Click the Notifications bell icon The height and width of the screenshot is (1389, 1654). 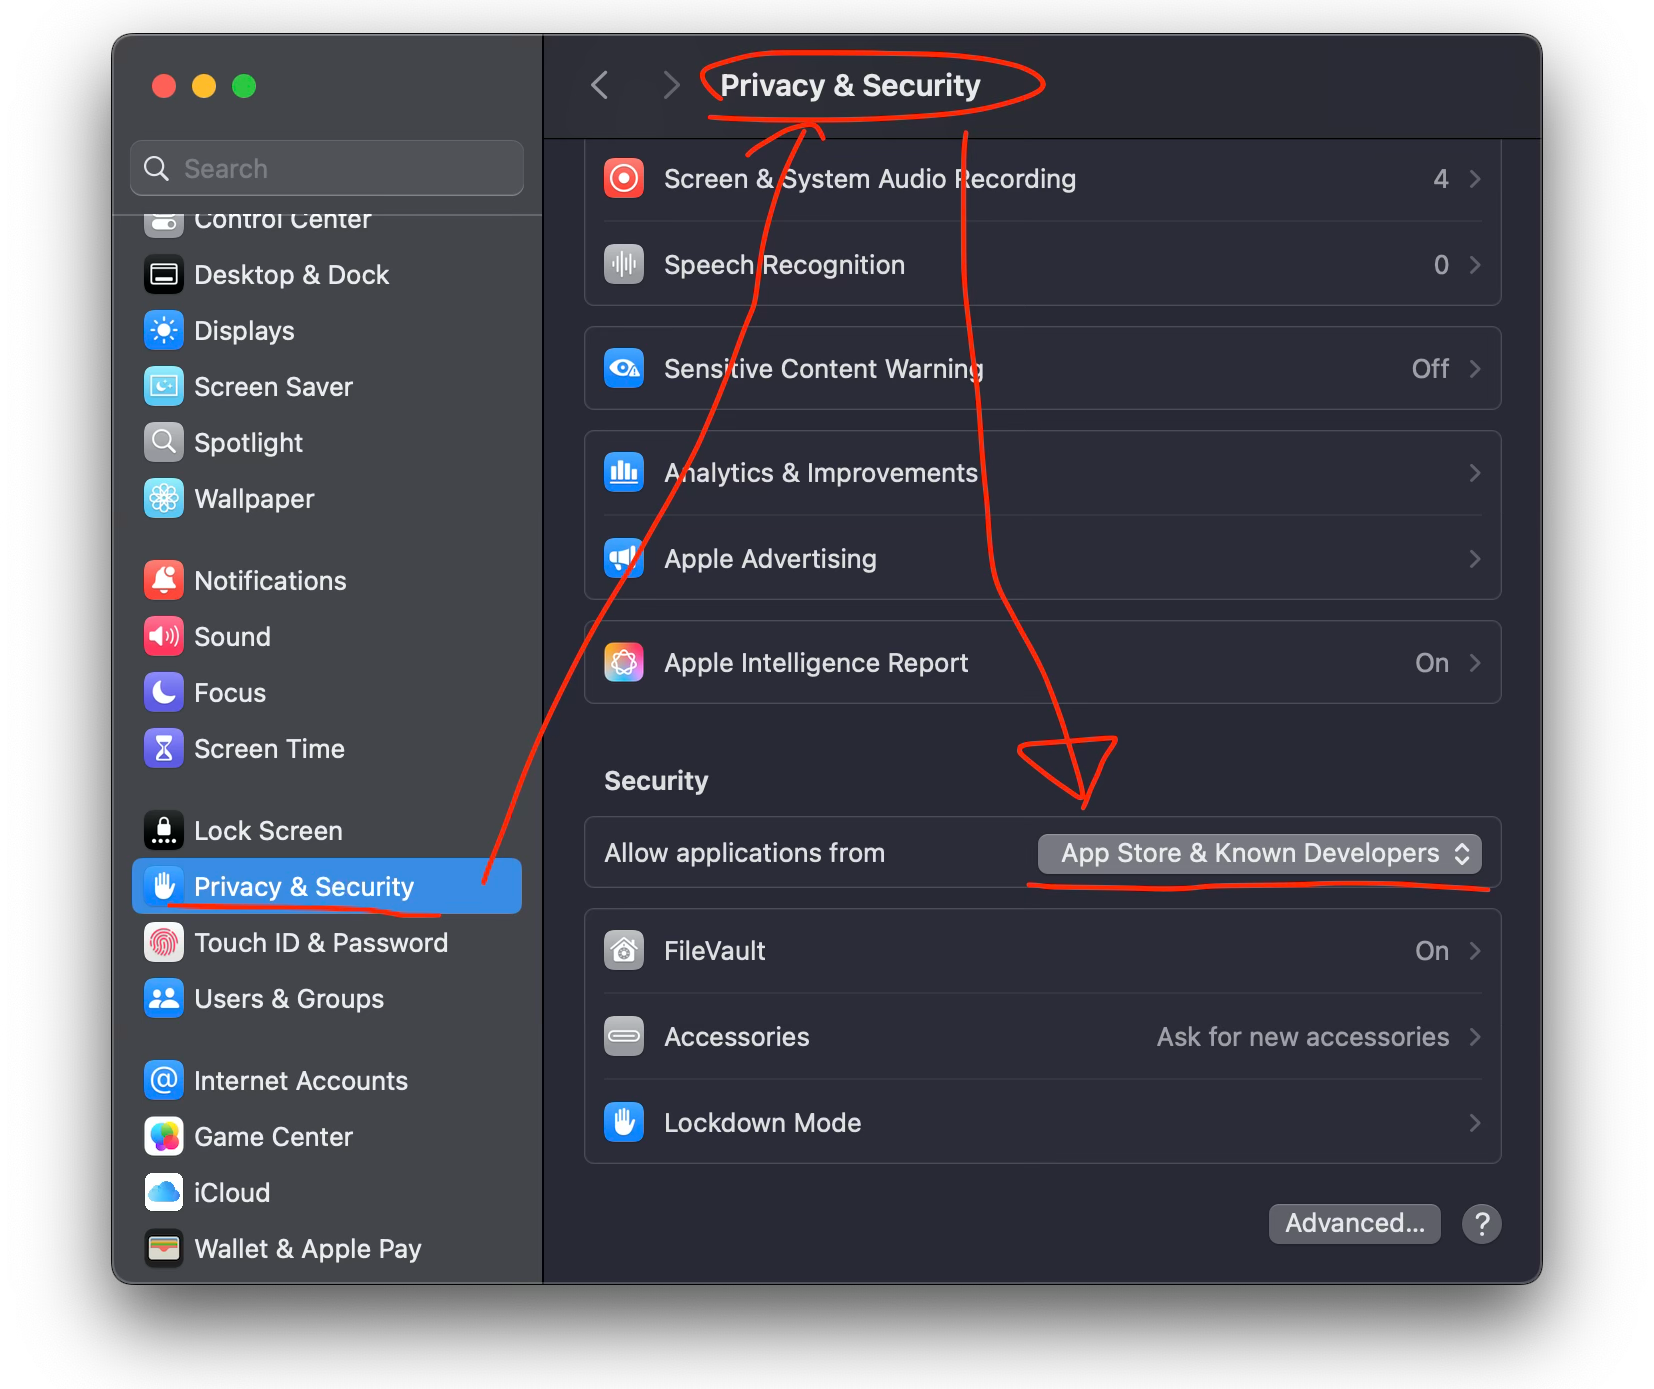(164, 581)
